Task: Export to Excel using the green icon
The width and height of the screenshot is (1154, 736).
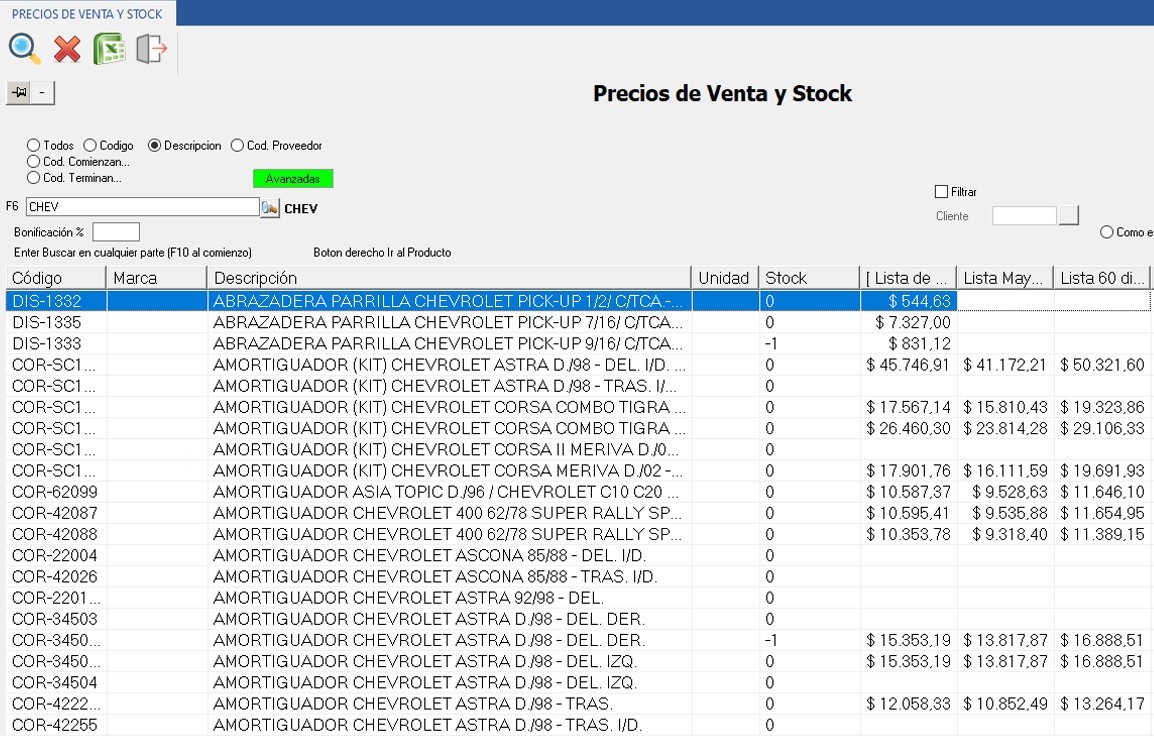Action: click(109, 49)
